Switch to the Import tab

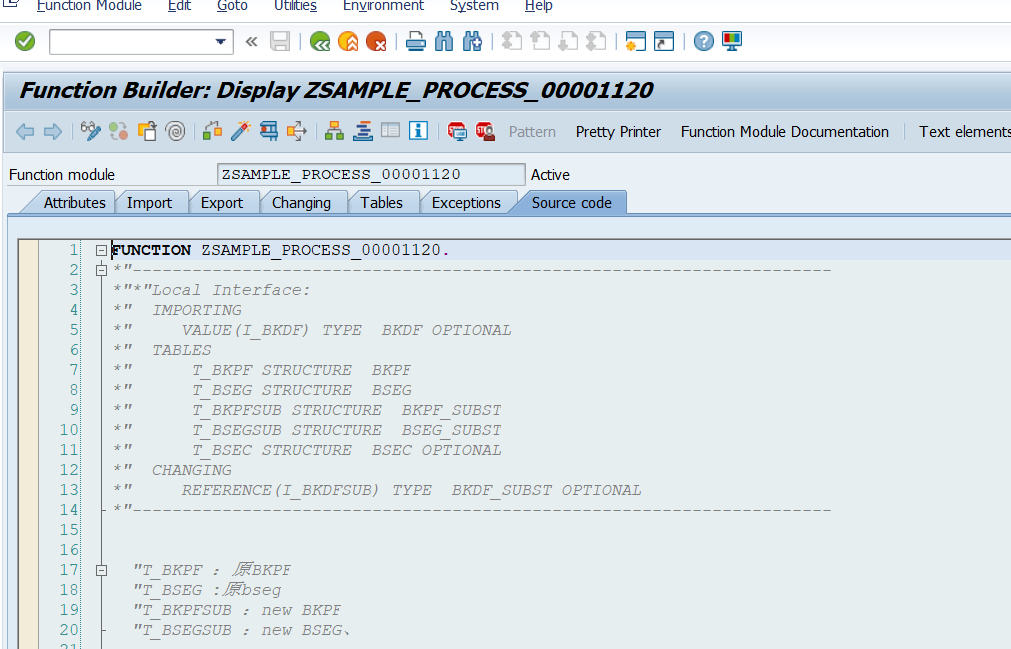149,202
